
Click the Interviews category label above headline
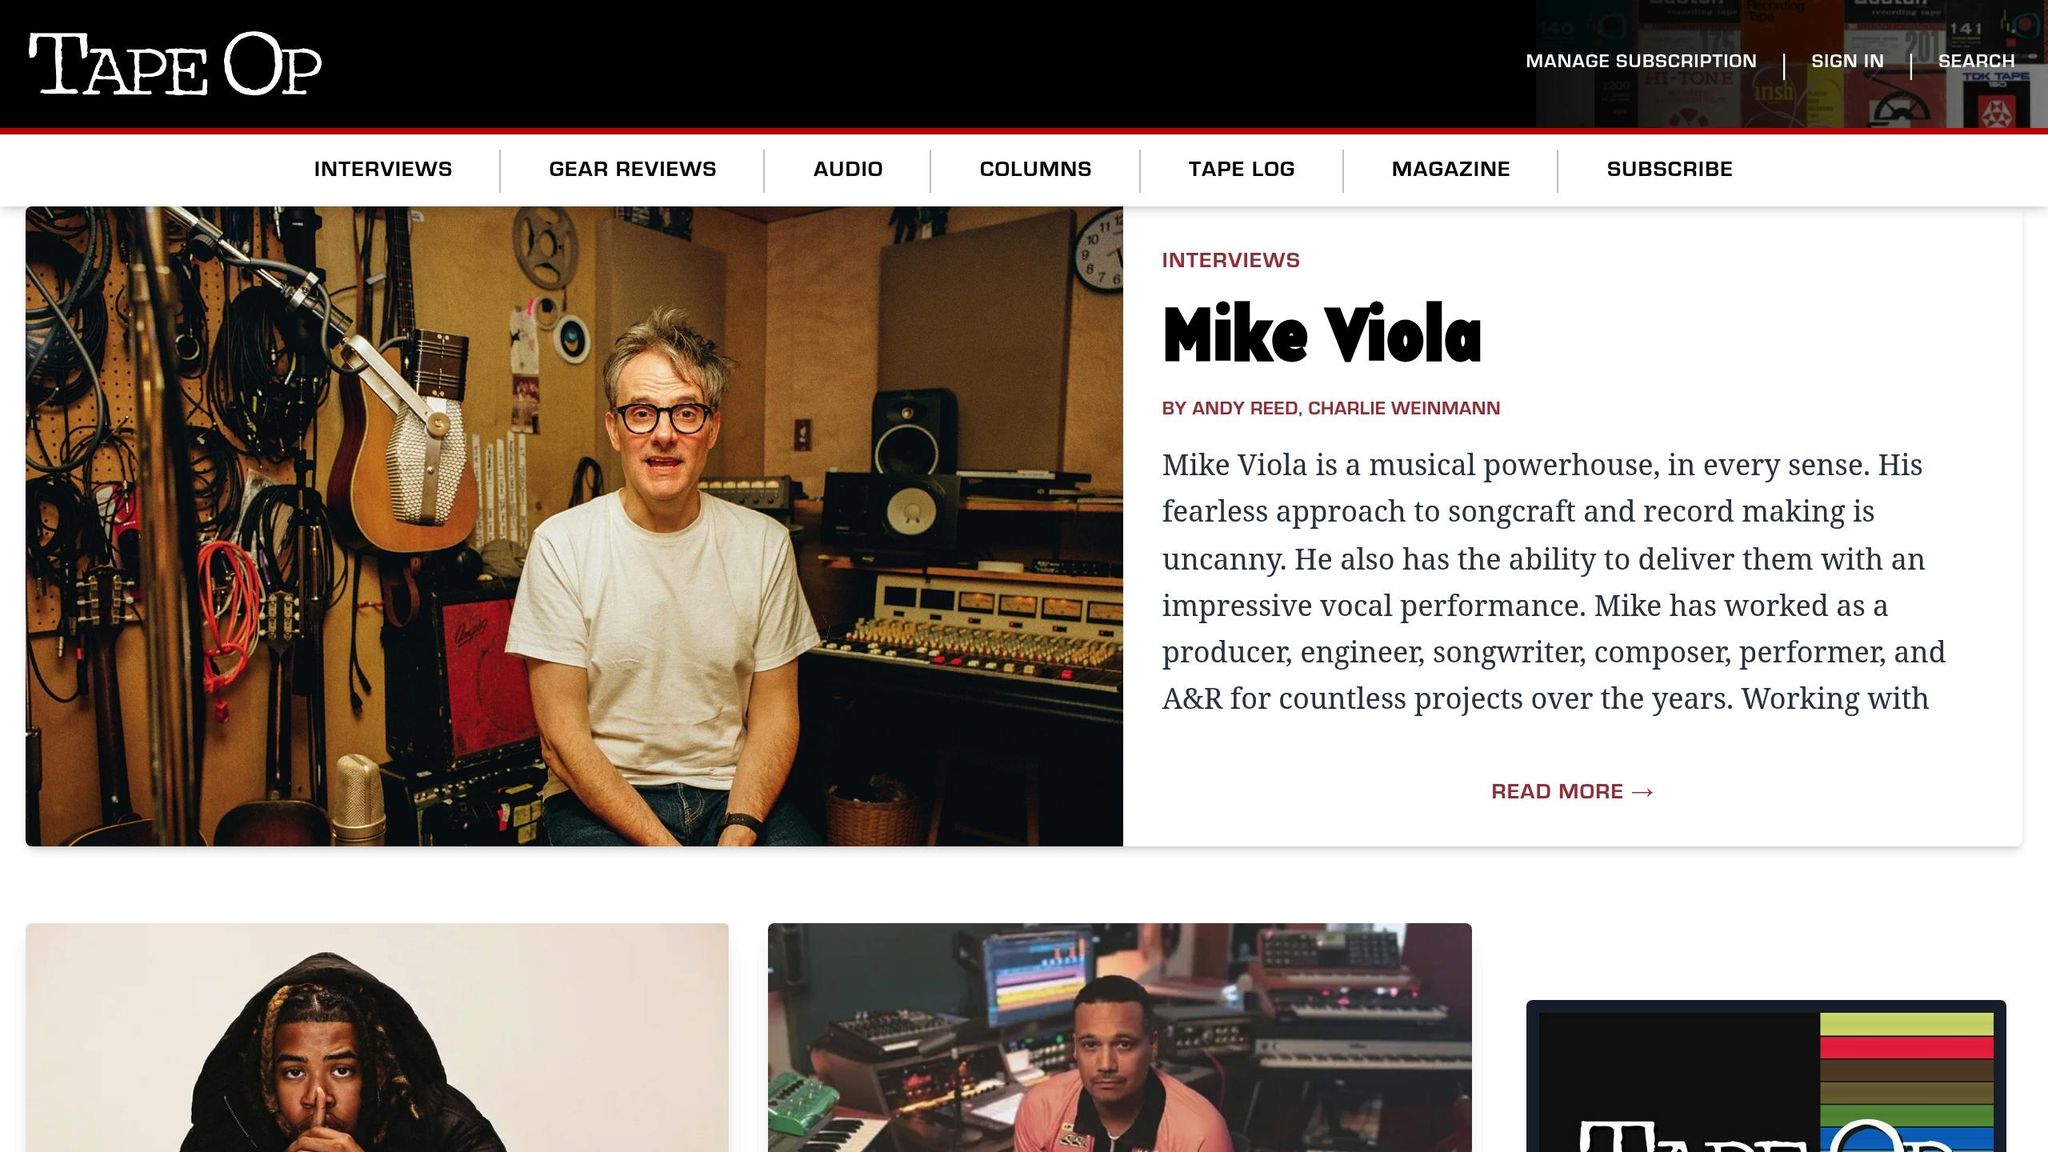click(1230, 260)
